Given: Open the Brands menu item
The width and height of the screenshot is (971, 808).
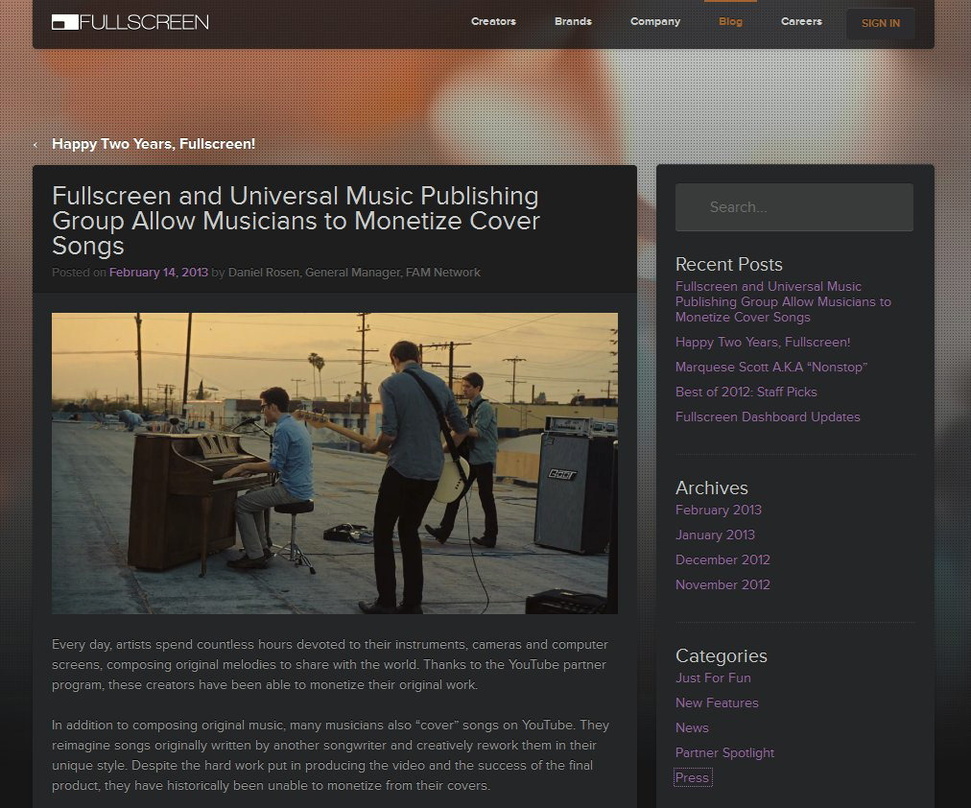Looking at the screenshot, I should coord(573,22).
